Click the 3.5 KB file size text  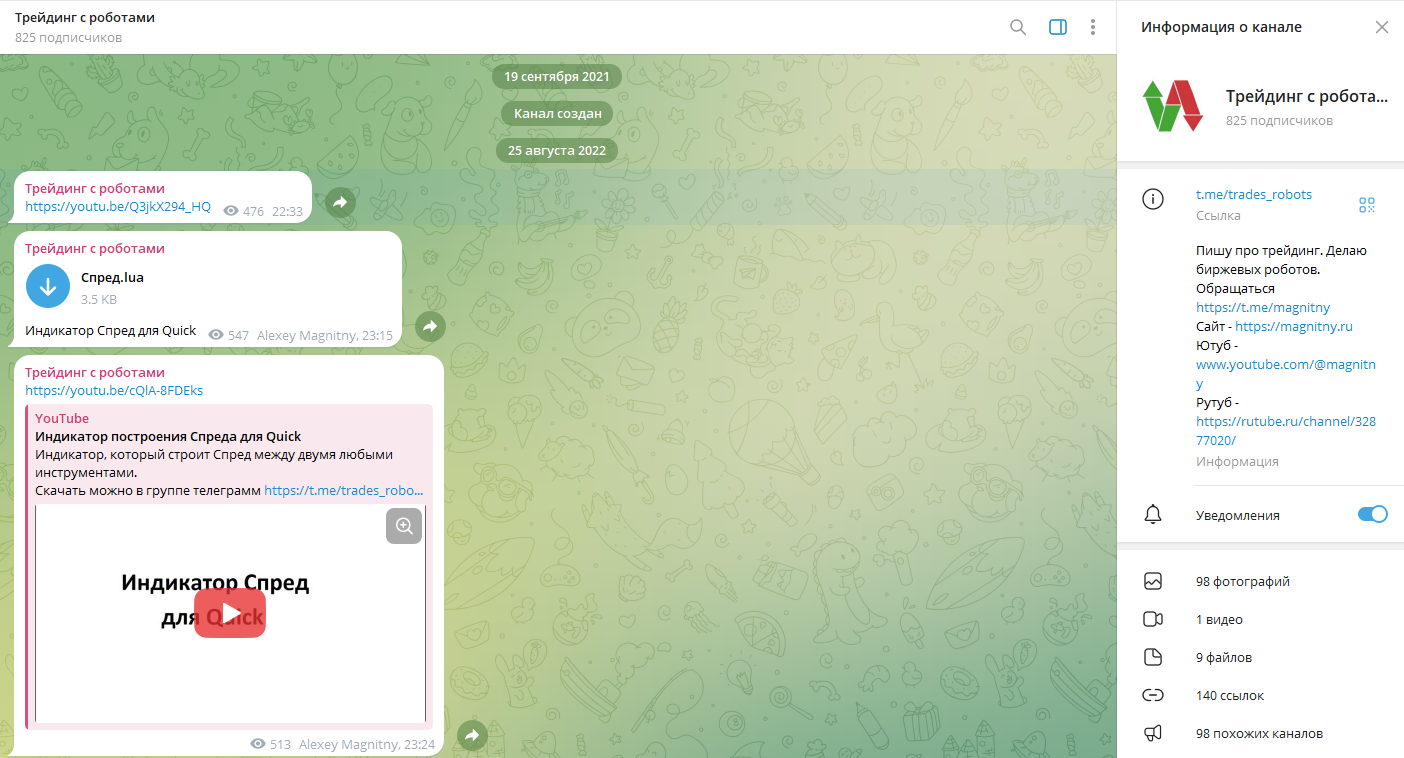coord(99,299)
